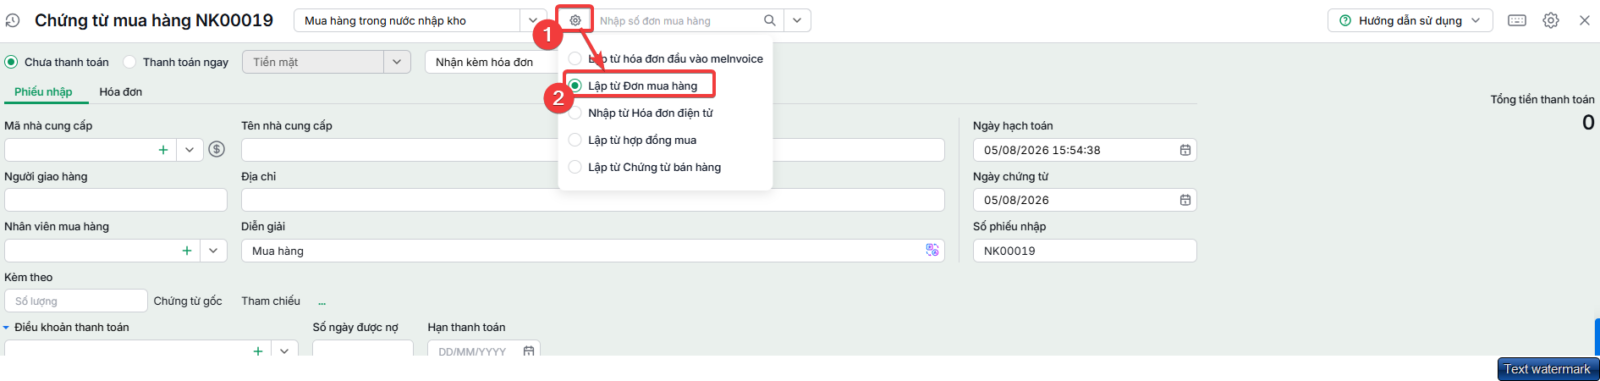Open the keyboard shortcuts icon
The image size is (1600, 381).
[1517, 20]
